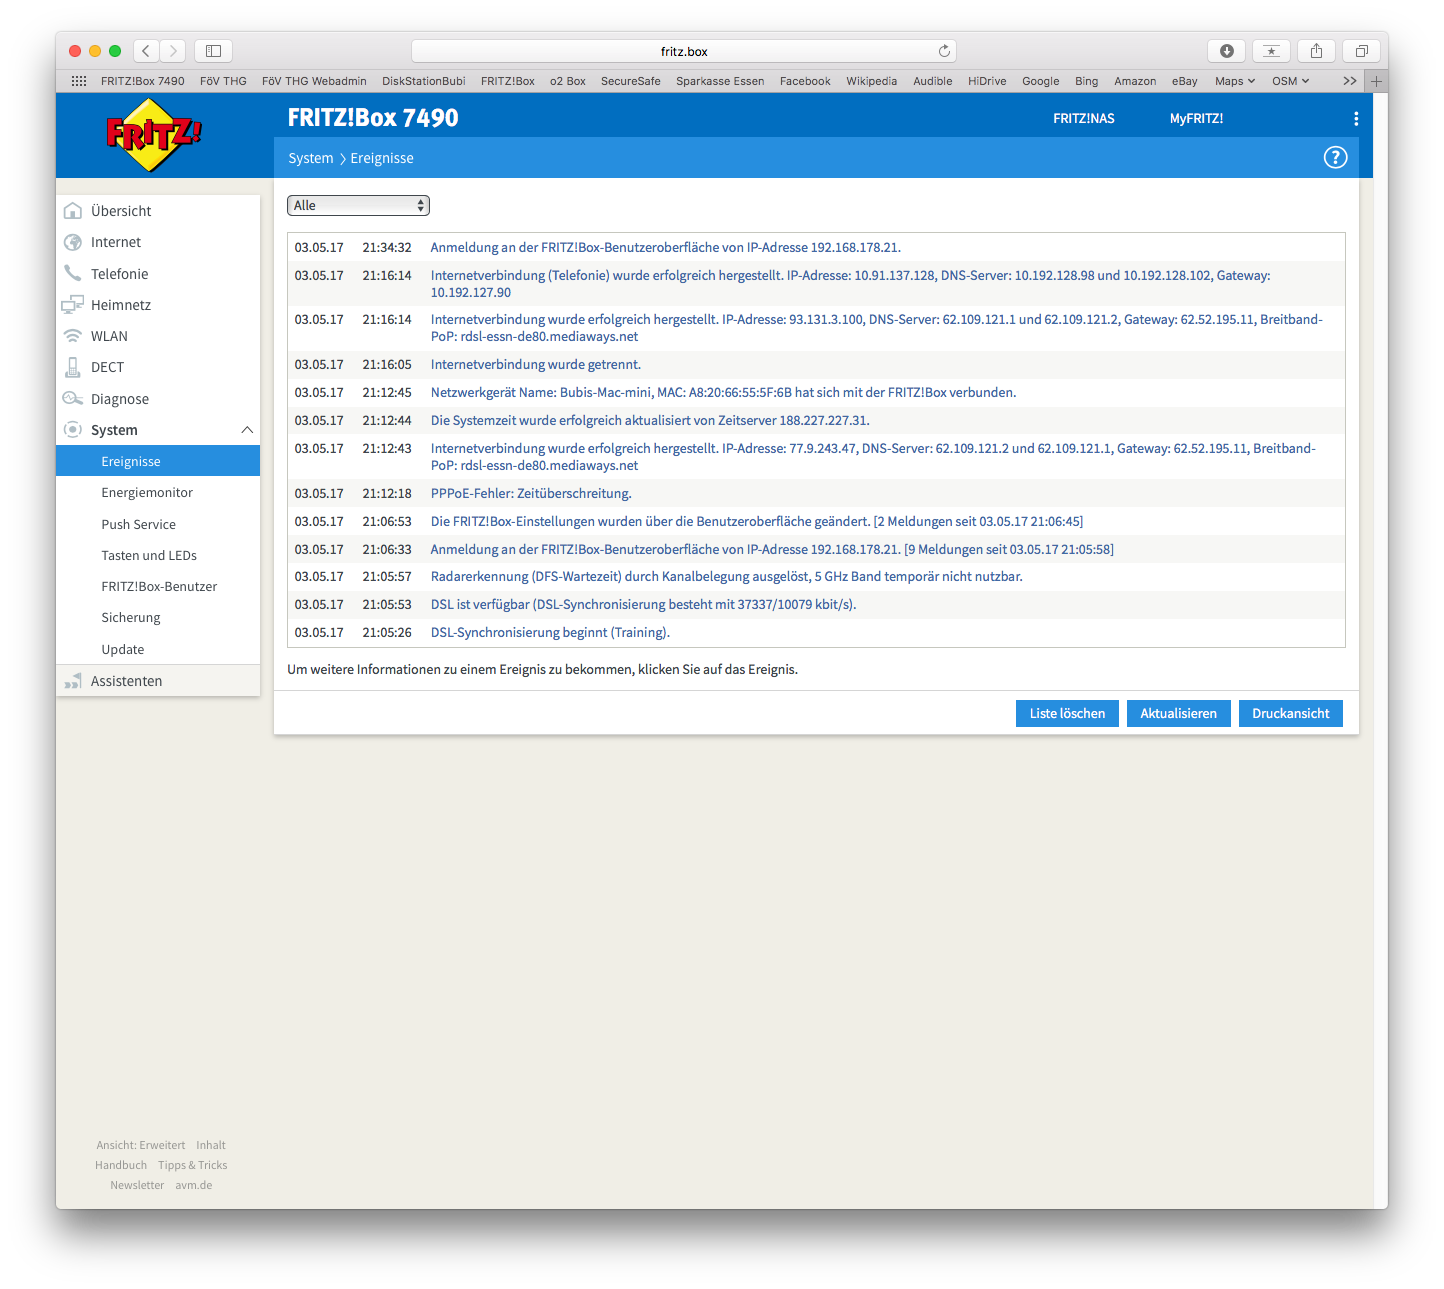The width and height of the screenshot is (1444, 1289).
Task: Click the Telefonie phone icon
Action: pyautogui.click(x=73, y=273)
